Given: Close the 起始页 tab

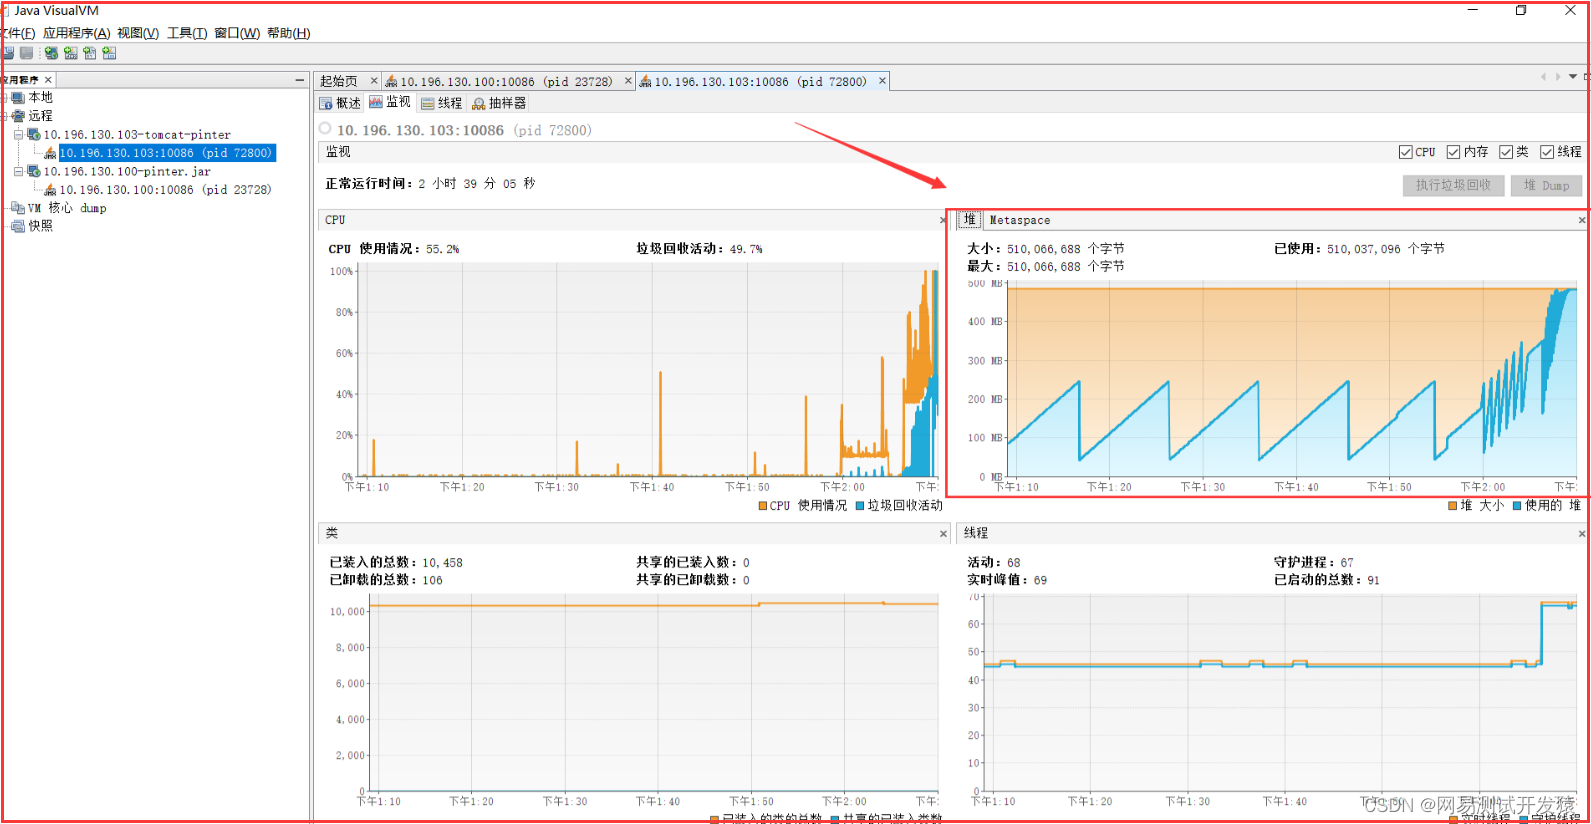Looking at the screenshot, I should click(x=374, y=81).
